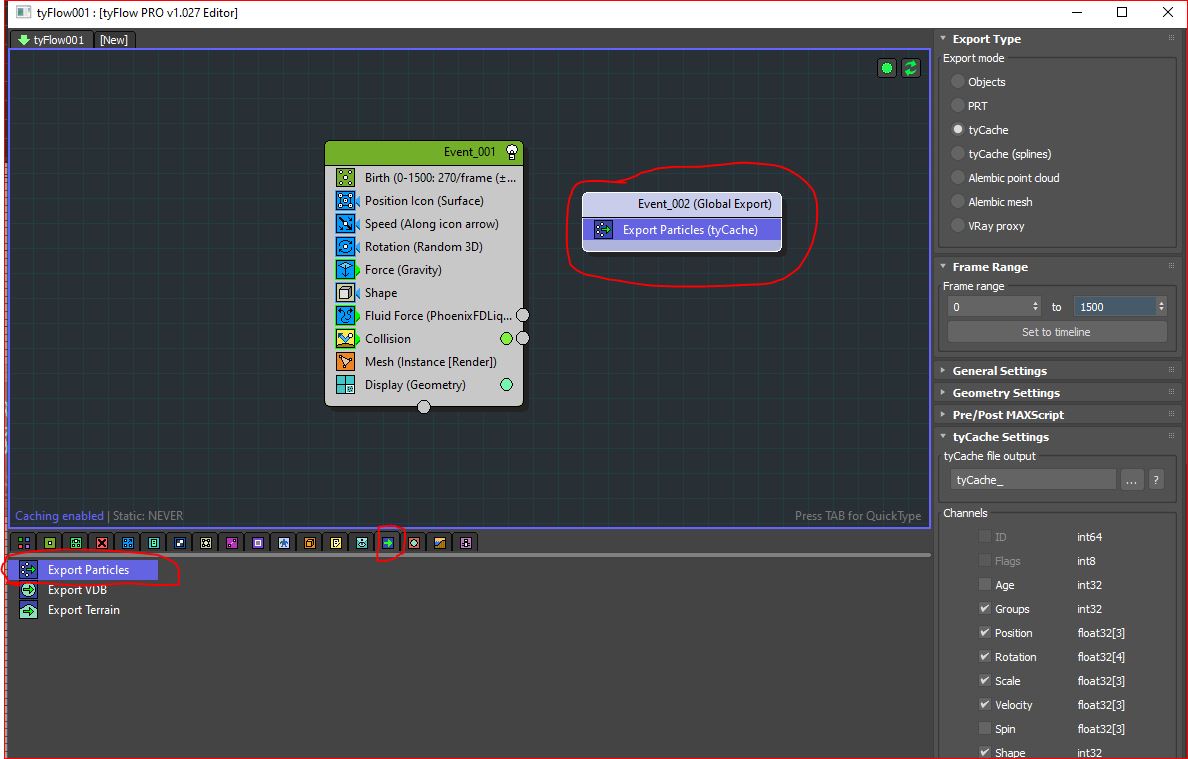Select the PRT export mode

click(958, 105)
